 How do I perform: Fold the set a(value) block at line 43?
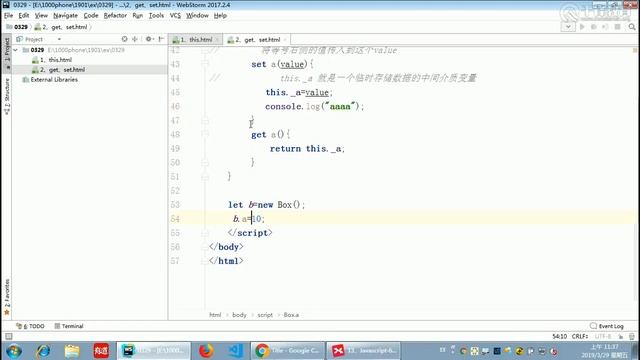click(x=205, y=64)
